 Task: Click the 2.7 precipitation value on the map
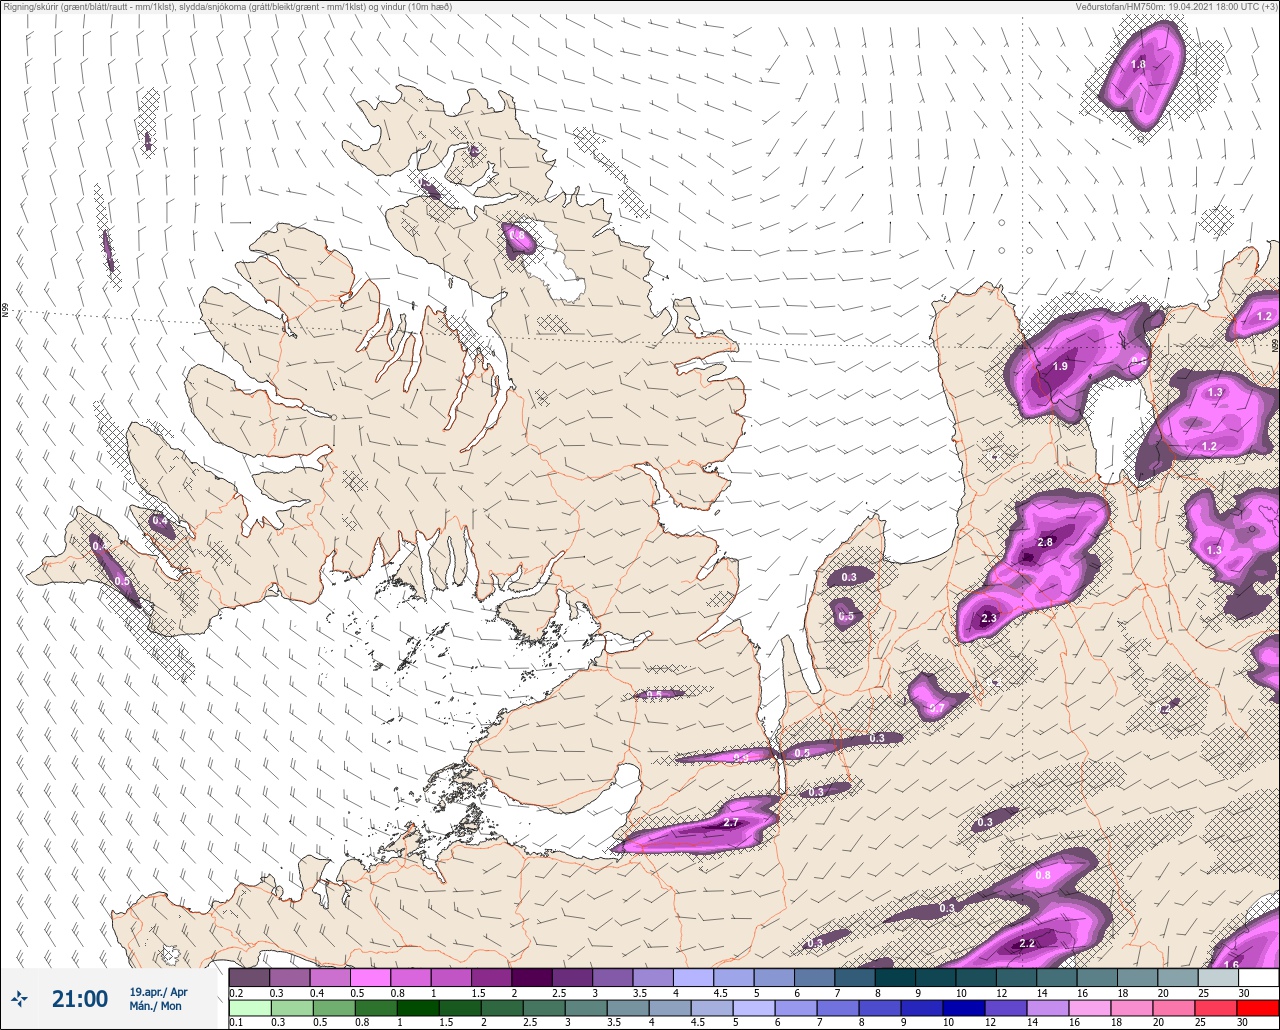[730, 822]
